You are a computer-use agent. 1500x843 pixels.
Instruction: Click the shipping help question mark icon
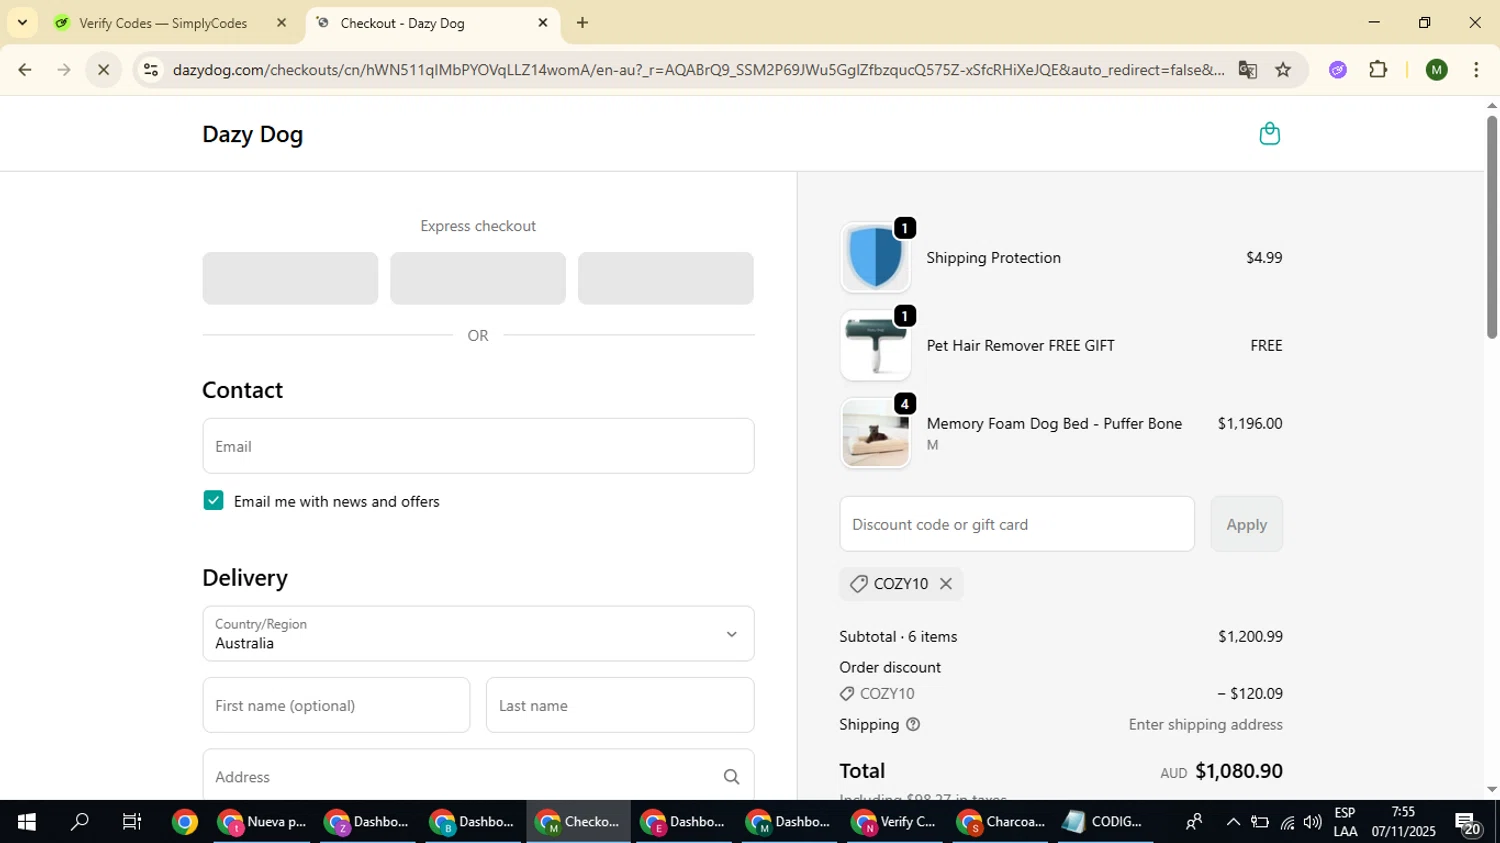pyautogui.click(x=913, y=725)
